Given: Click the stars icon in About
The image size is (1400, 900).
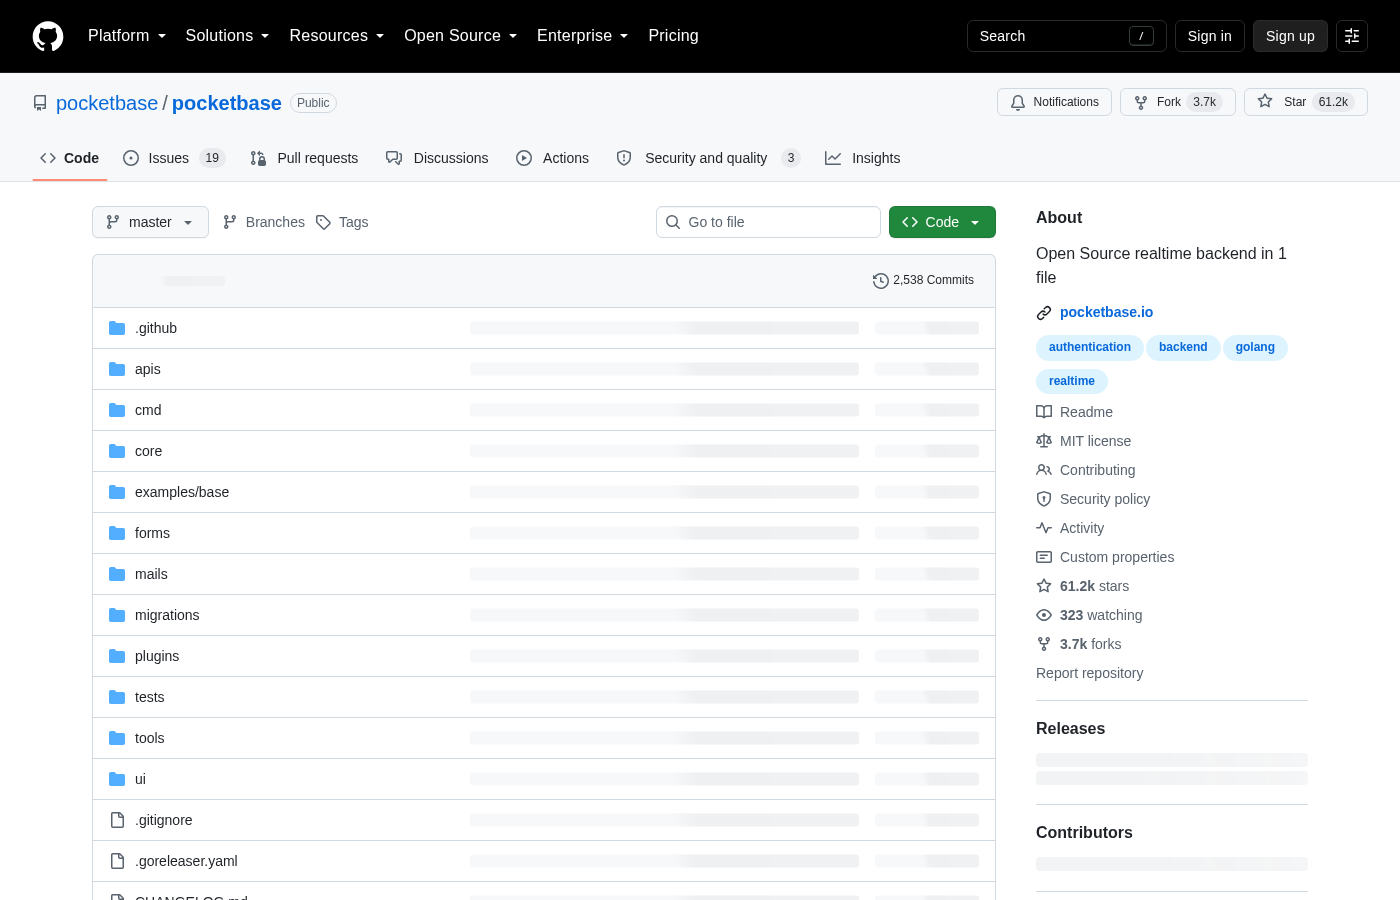Looking at the screenshot, I should pos(1044,586).
